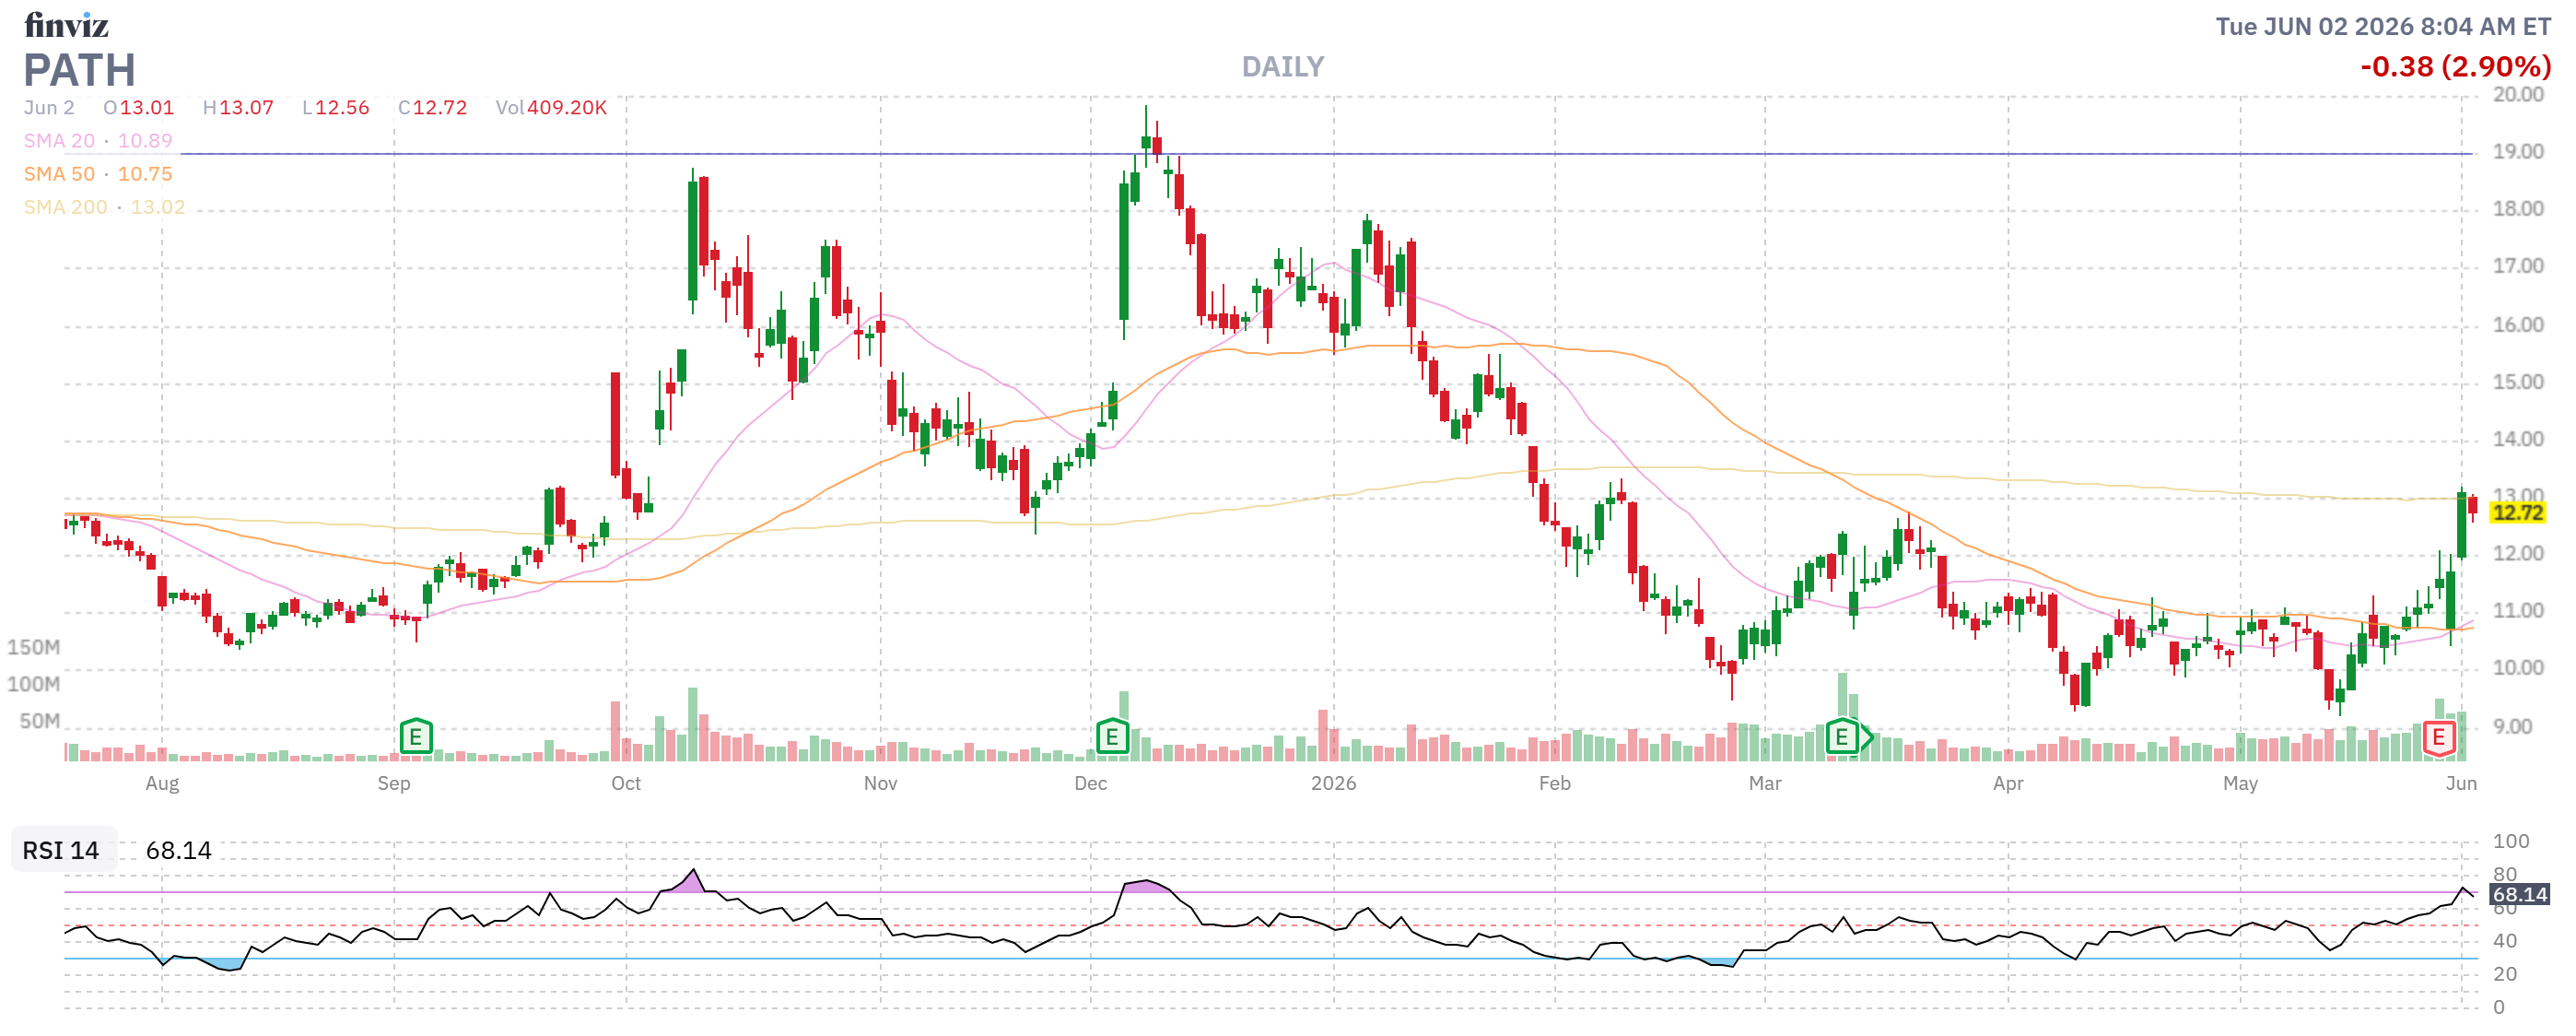Click the Sep label on time axis
The height and width of the screenshot is (1036, 2576).
point(394,784)
